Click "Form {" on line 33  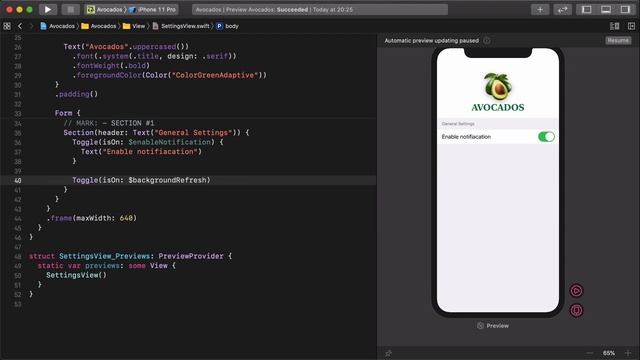[x=68, y=113]
